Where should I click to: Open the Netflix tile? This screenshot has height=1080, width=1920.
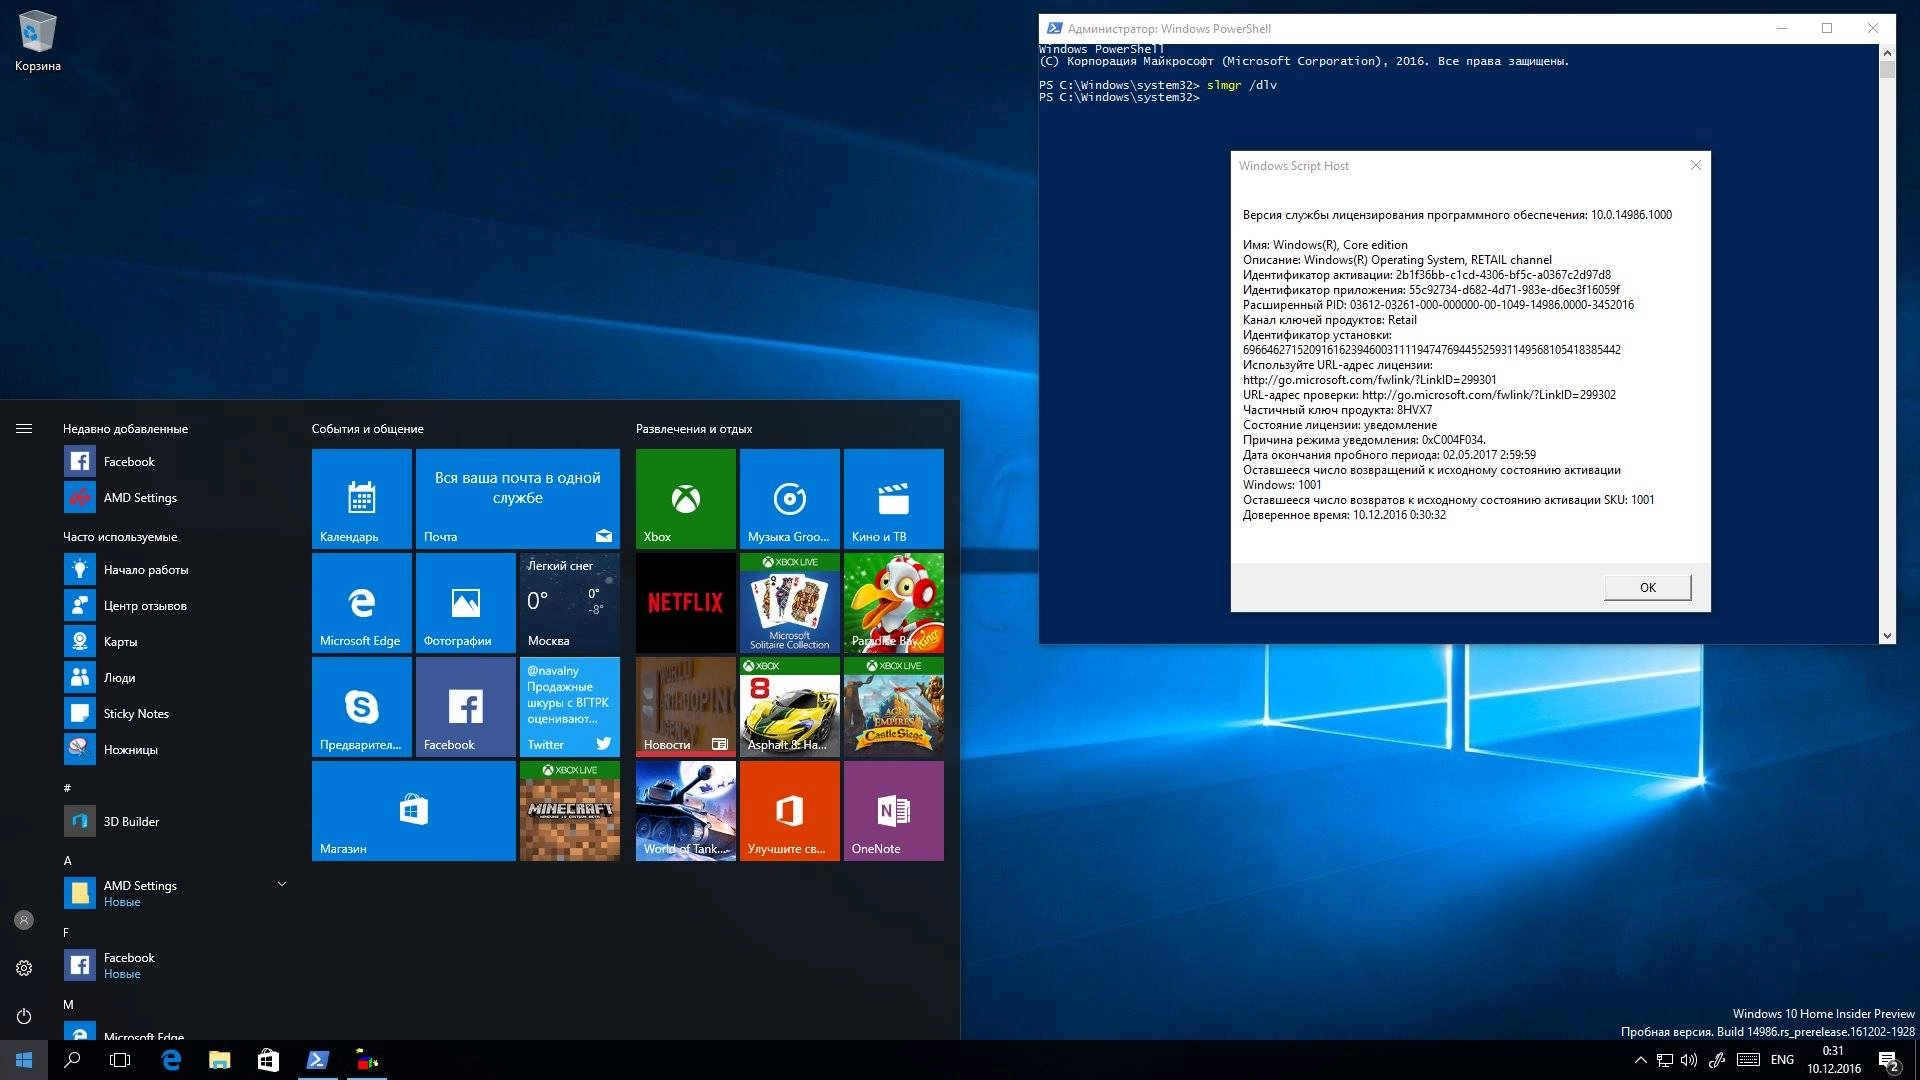coord(686,603)
